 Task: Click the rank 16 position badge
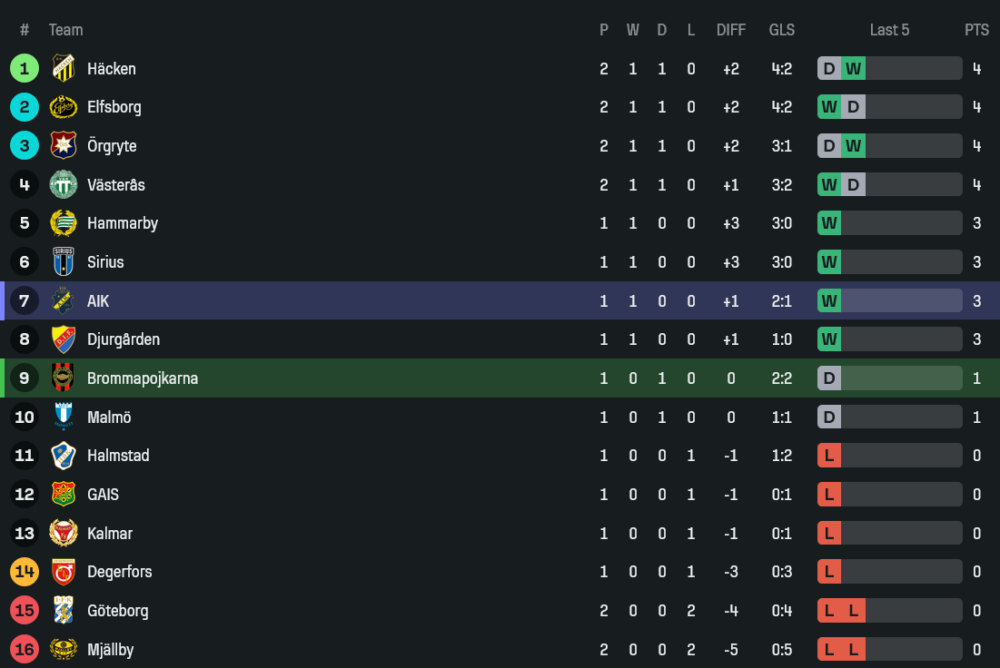pyautogui.click(x=24, y=650)
